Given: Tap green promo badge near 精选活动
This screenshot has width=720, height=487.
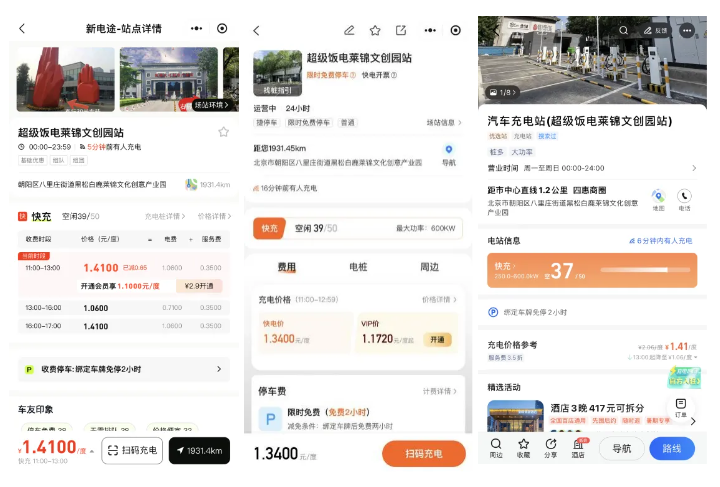Looking at the screenshot, I should pos(684,377).
